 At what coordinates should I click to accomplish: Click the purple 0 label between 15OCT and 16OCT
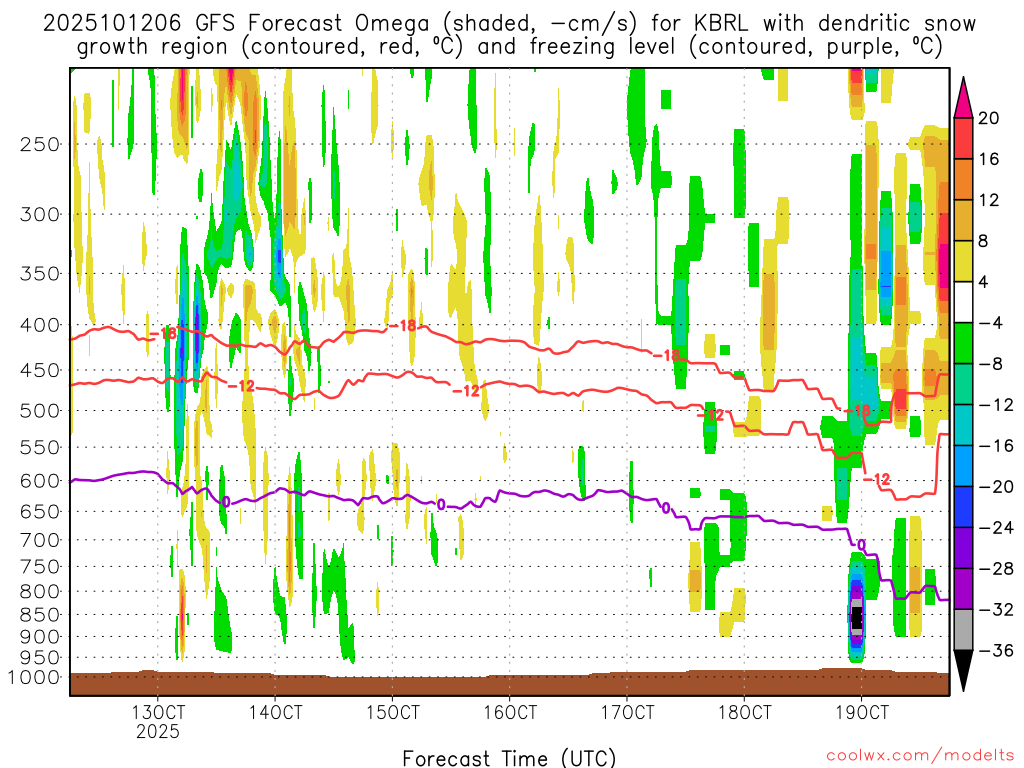point(441,505)
